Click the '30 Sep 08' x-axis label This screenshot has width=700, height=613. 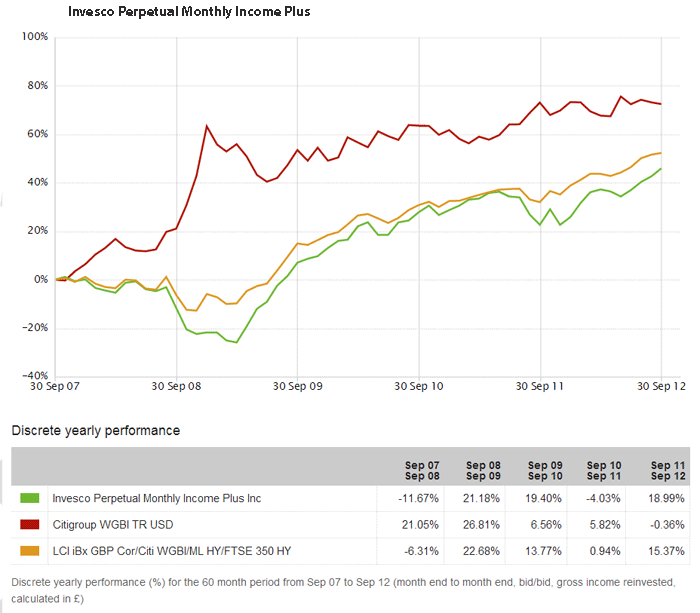point(176,386)
